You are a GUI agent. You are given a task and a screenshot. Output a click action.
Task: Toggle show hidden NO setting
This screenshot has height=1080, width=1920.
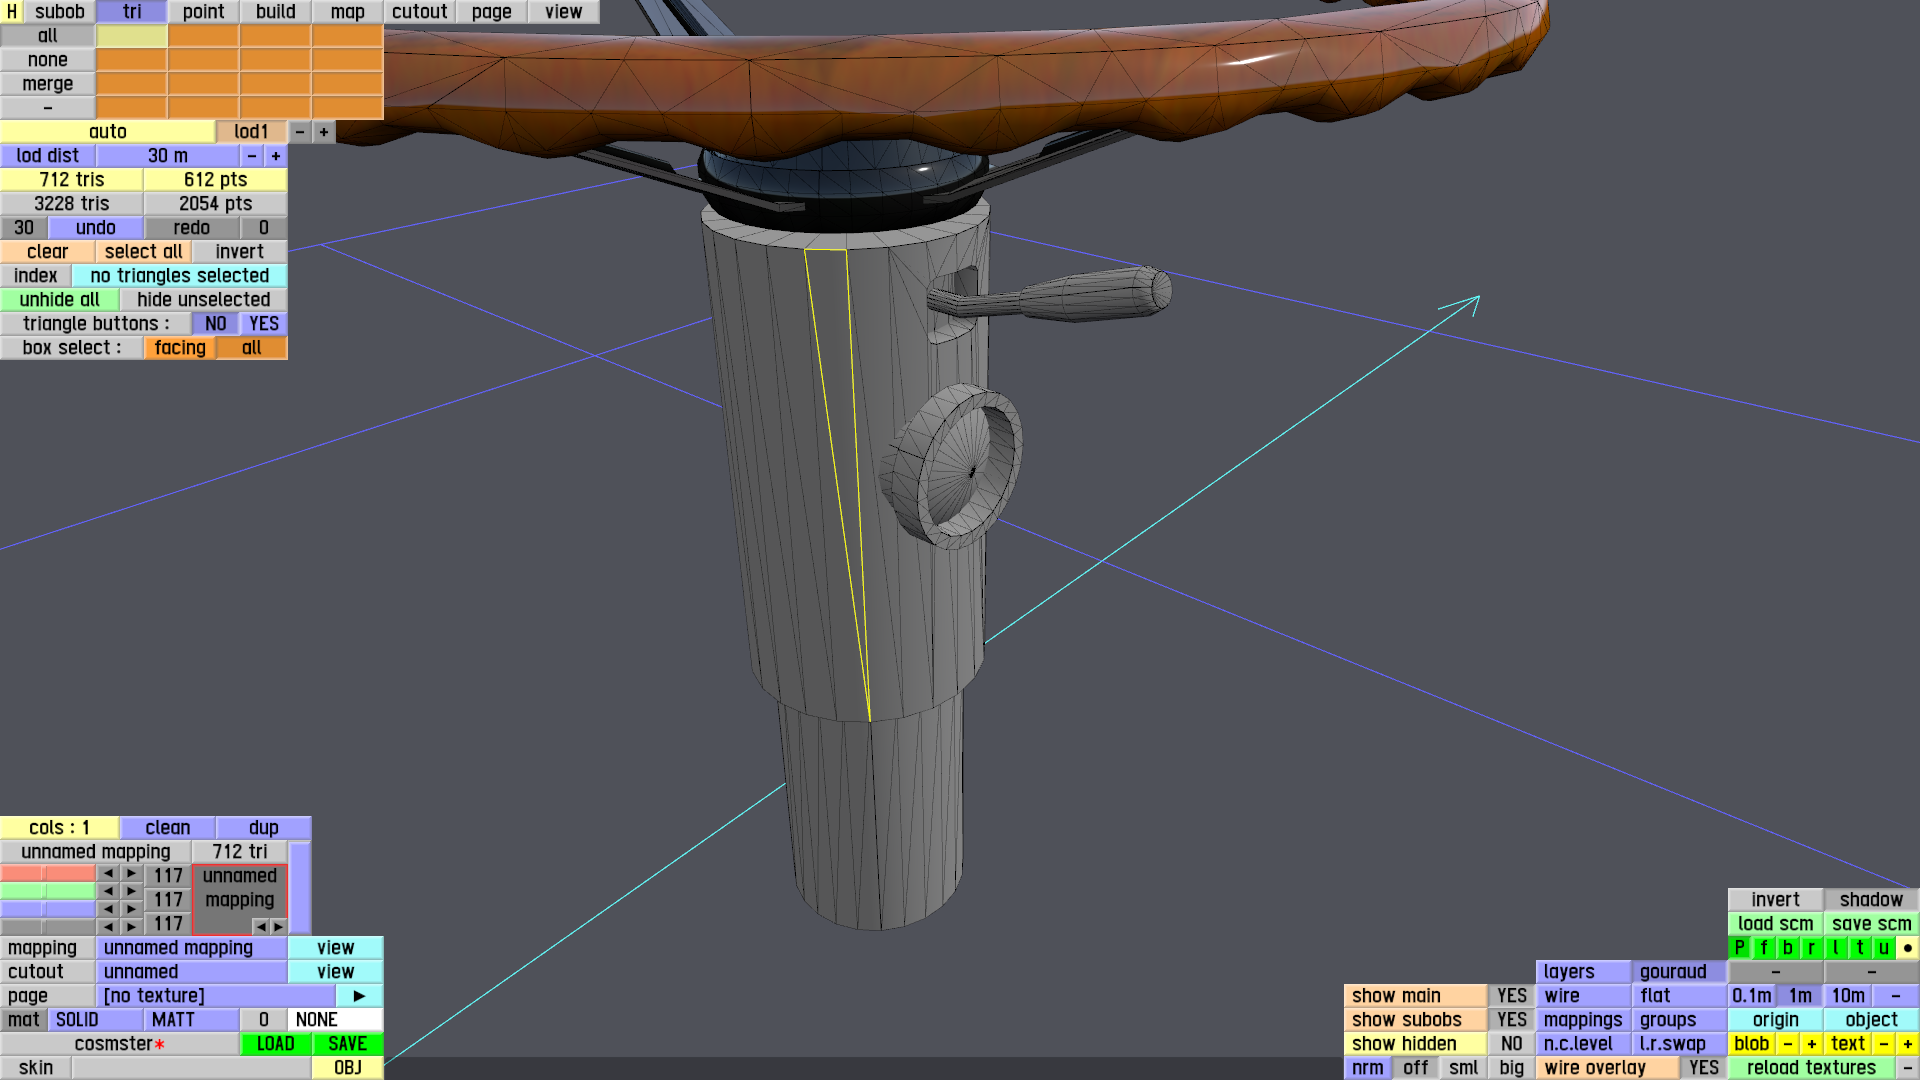(x=1511, y=1043)
